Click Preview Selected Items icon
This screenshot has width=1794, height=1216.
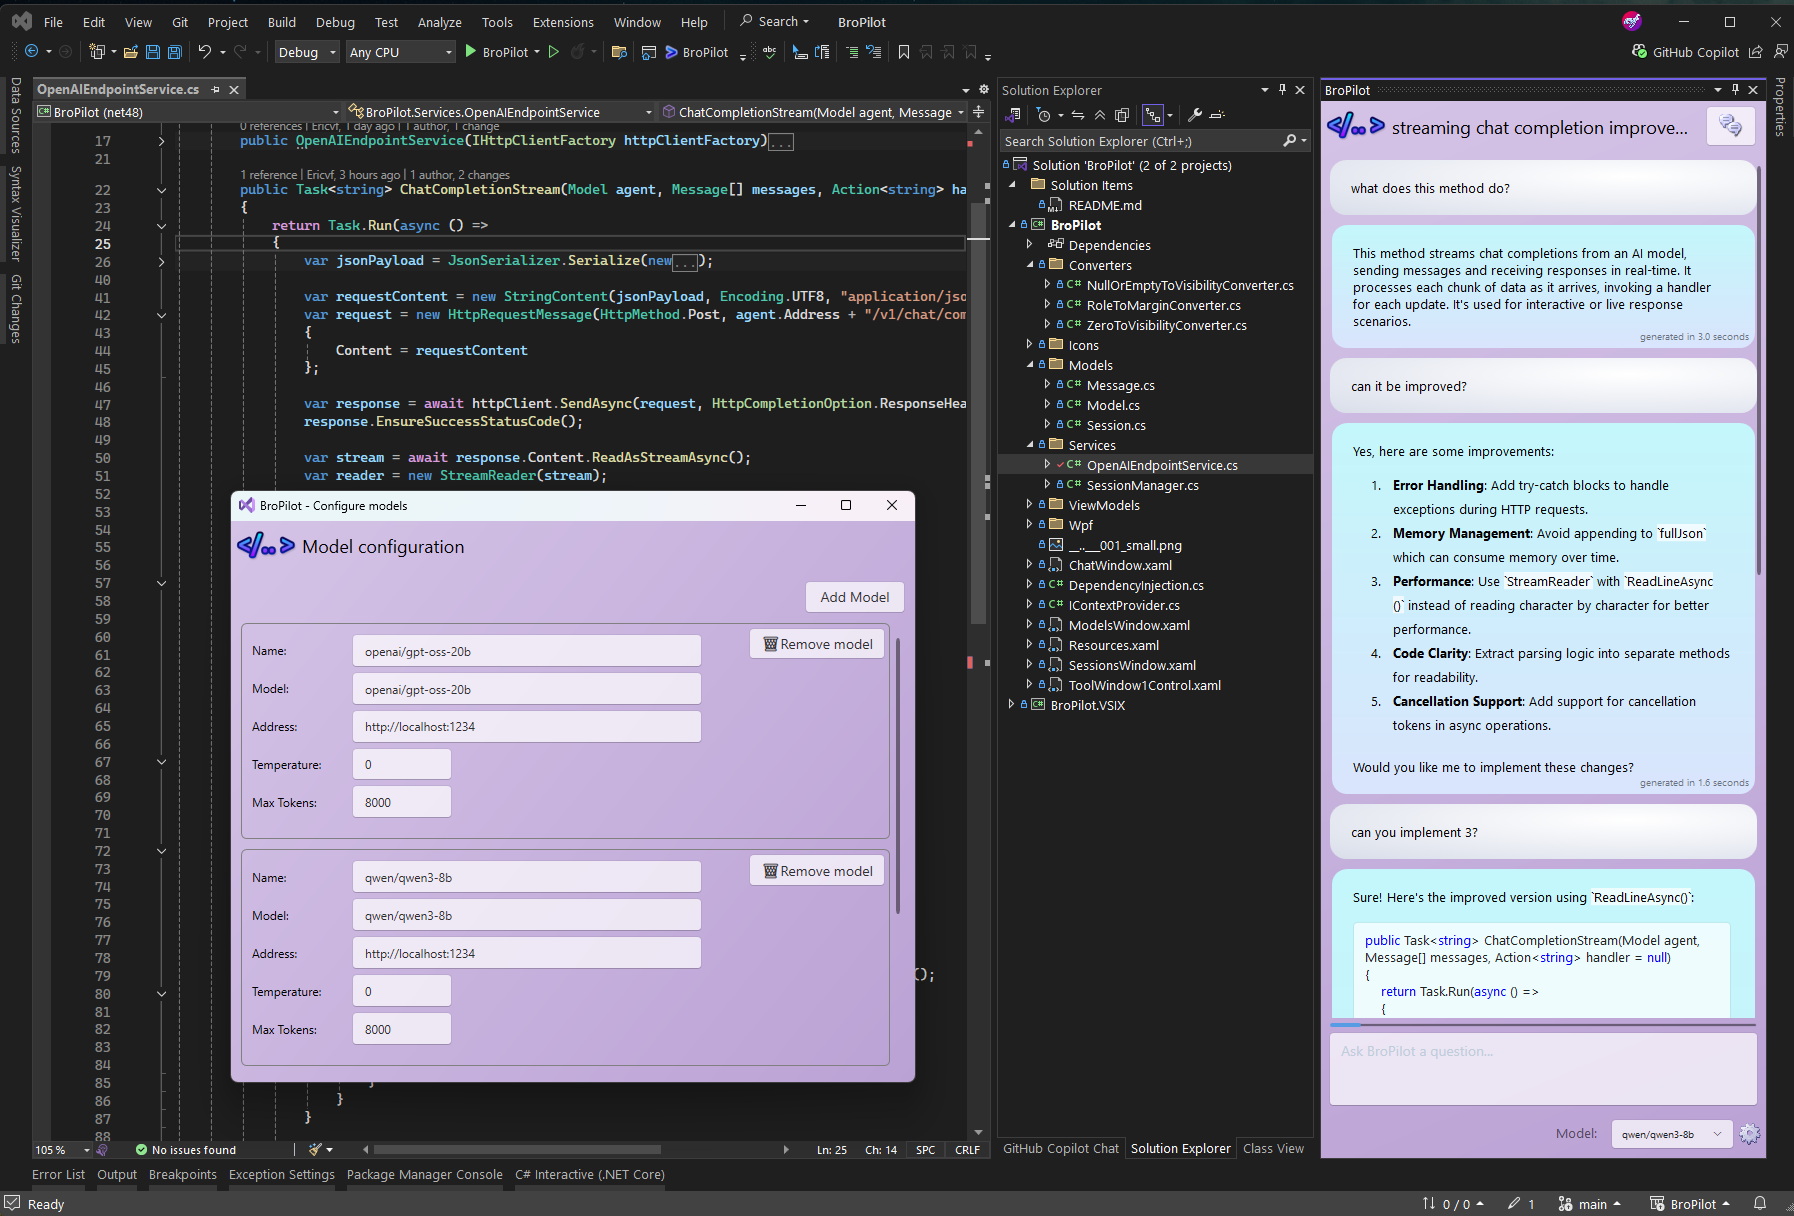coord(1217,115)
